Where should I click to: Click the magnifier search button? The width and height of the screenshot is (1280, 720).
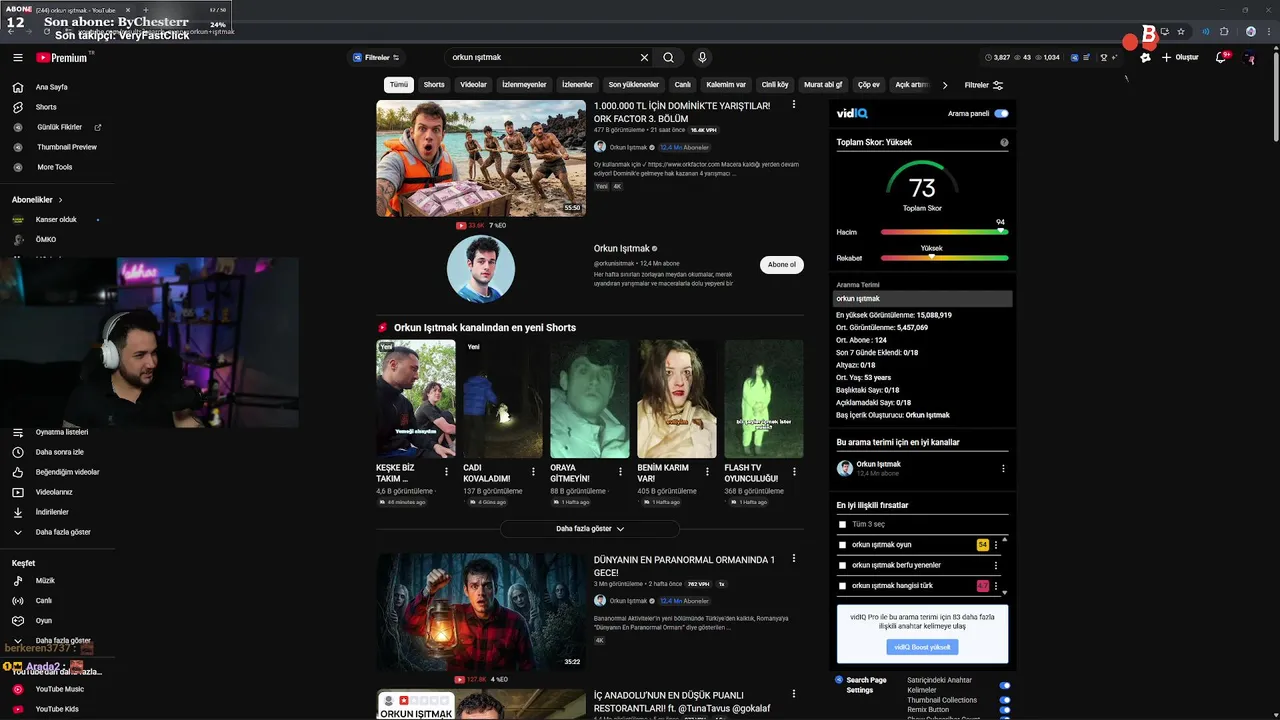click(669, 58)
